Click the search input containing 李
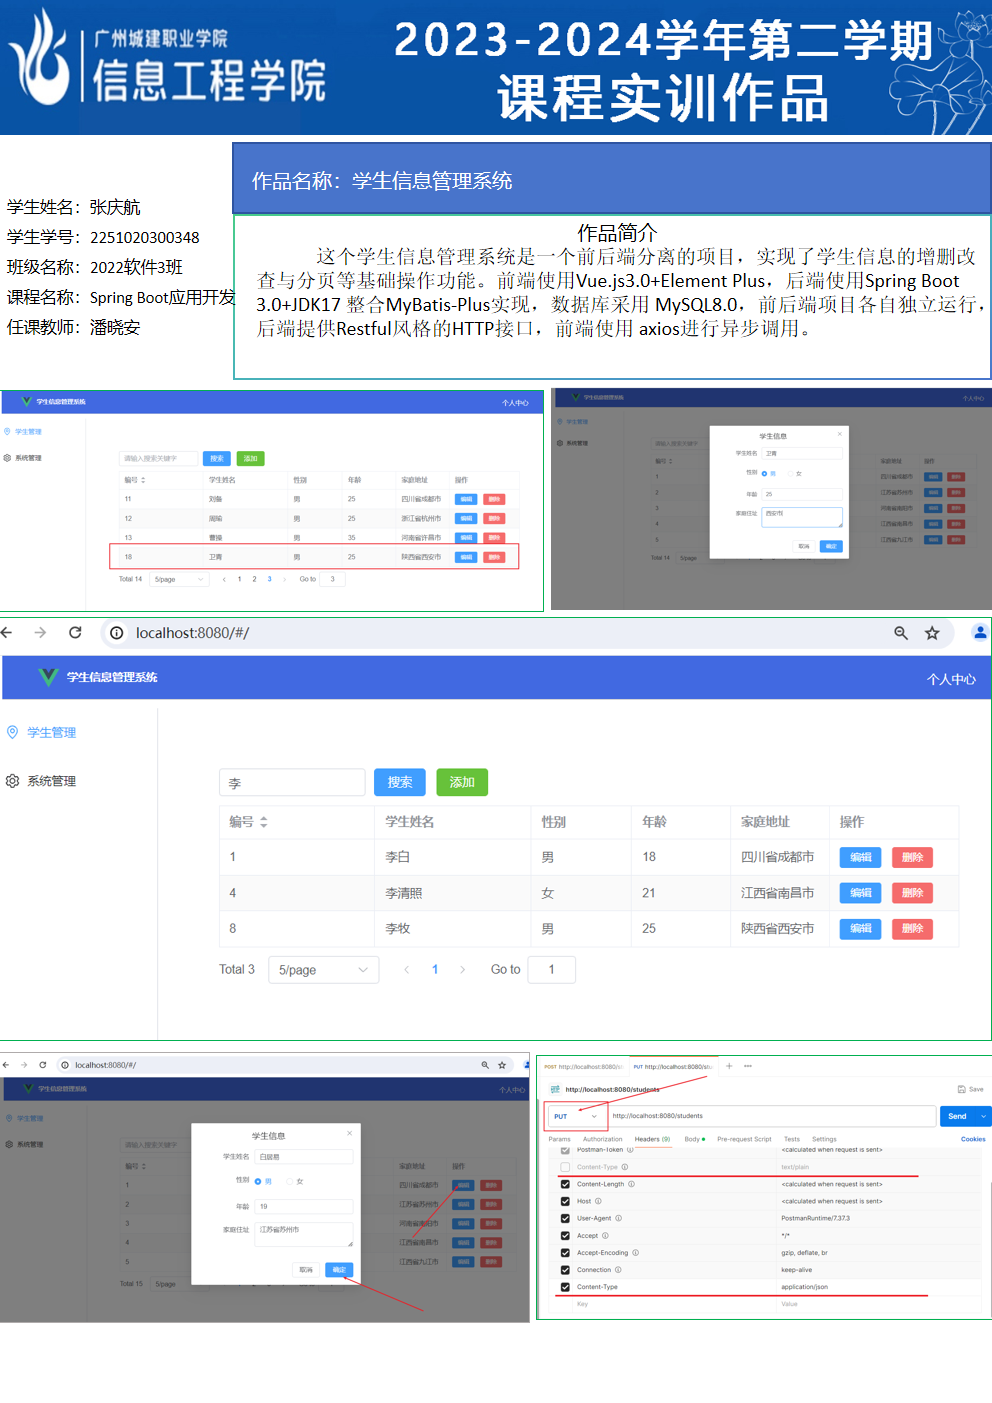This screenshot has height=1403, width=992. click(x=292, y=783)
